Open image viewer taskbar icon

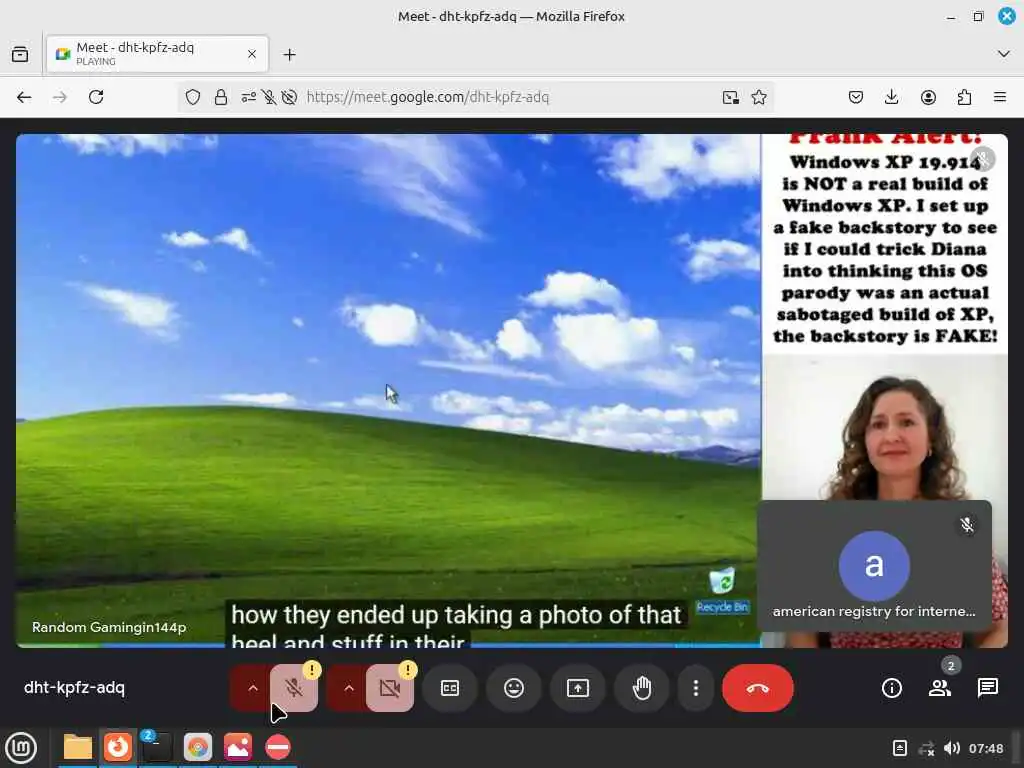click(238, 747)
